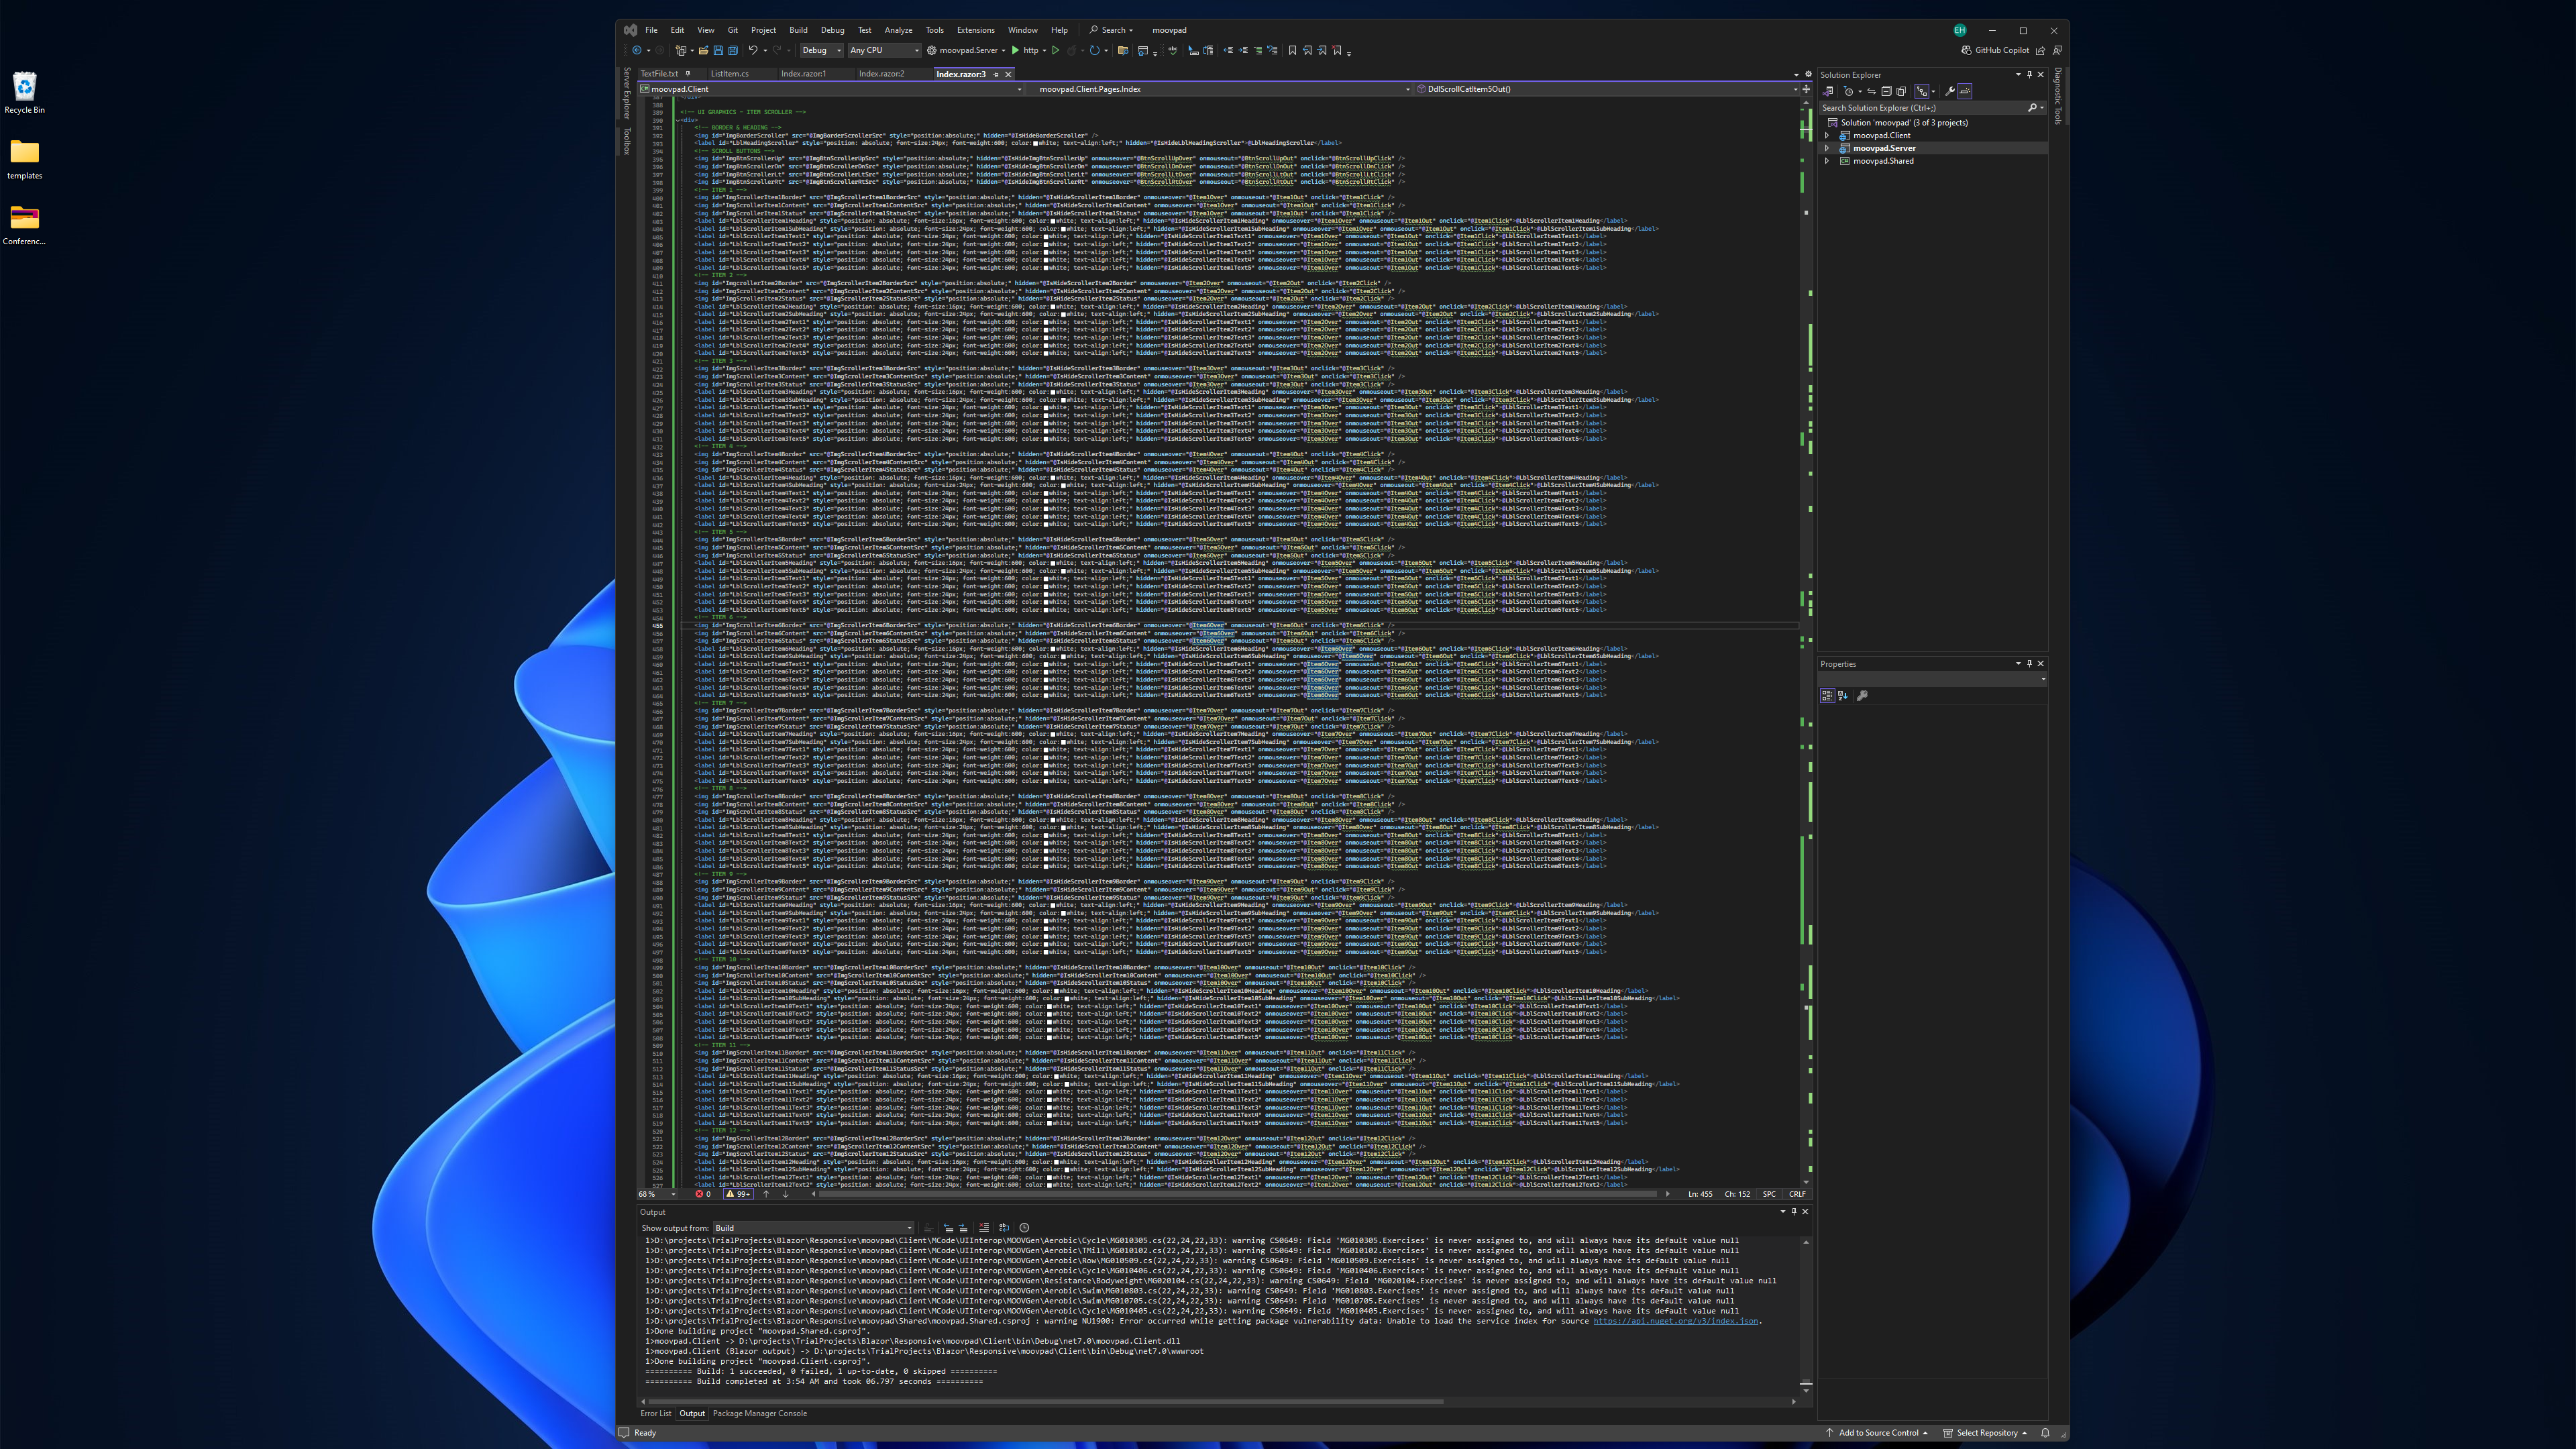Click the Error List tab
Viewport: 2576px width, 1449px height.
[655, 1412]
